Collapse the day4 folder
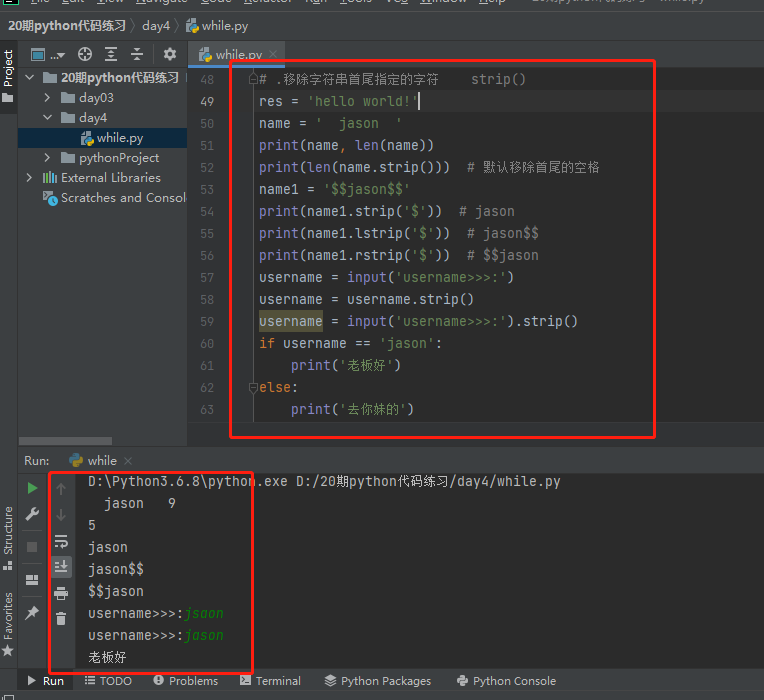Viewport: 764px width, 700px height. coord(47,117)
